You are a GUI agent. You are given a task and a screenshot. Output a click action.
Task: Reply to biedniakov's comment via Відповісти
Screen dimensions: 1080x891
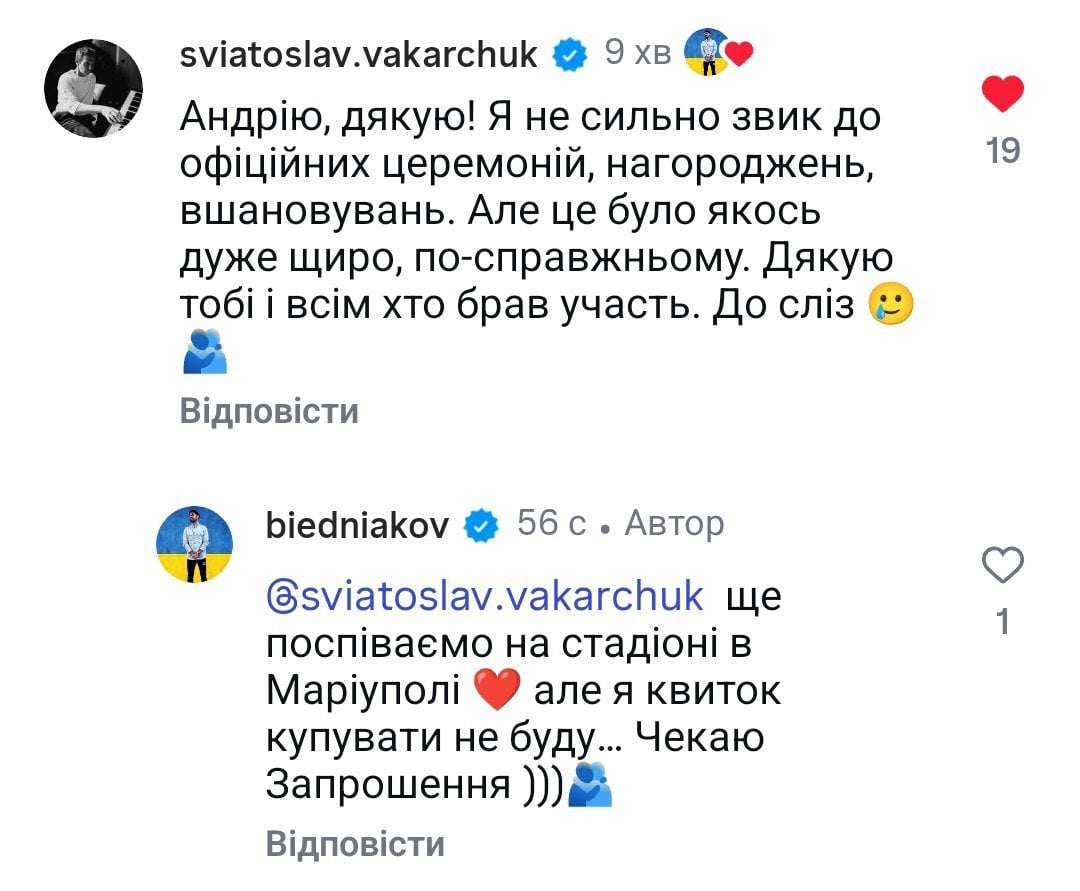[355, 844]
